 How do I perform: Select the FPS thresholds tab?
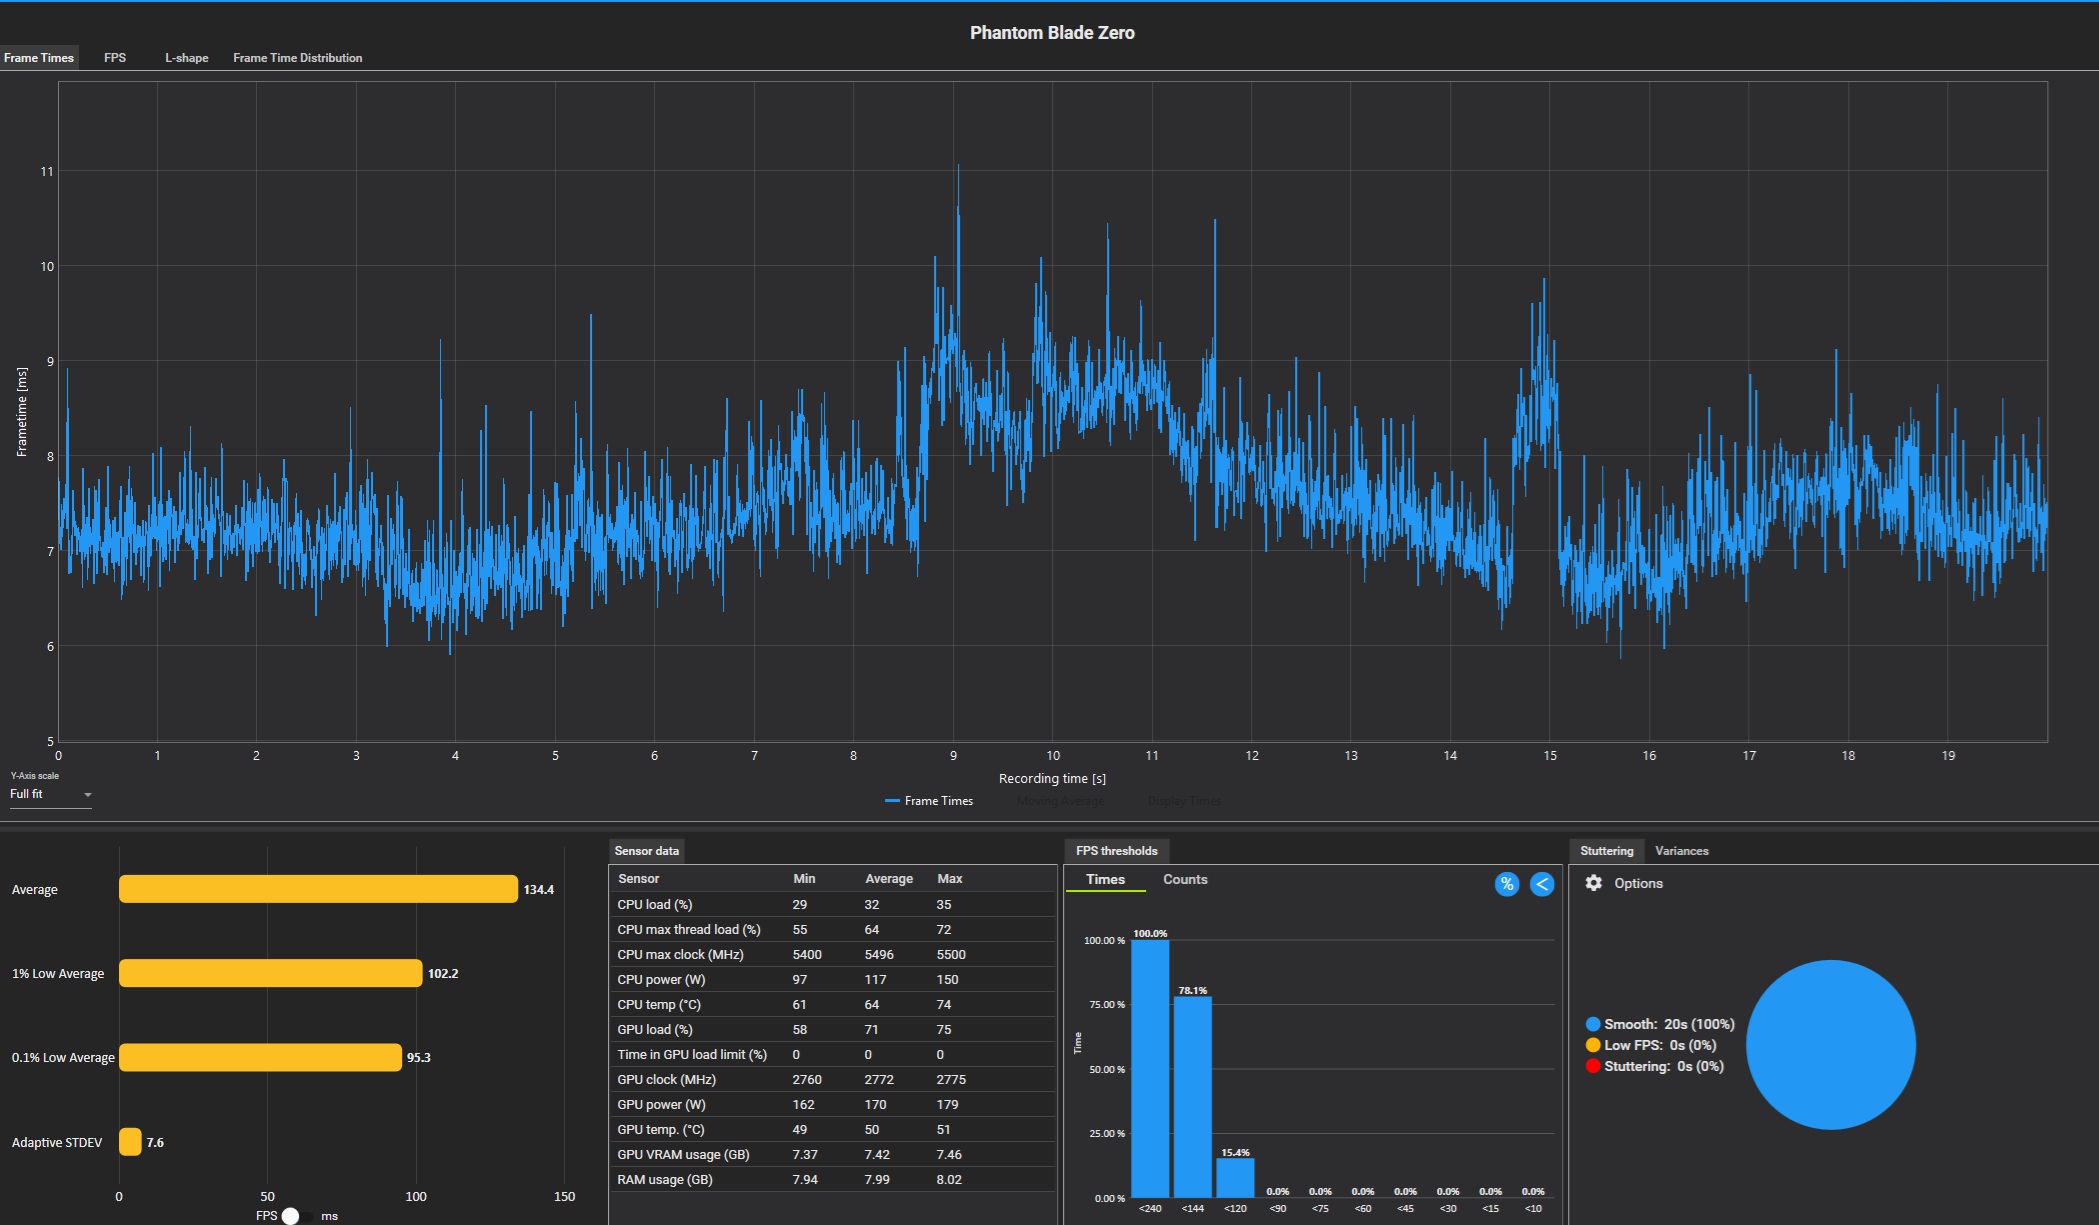pos(1116,851)
